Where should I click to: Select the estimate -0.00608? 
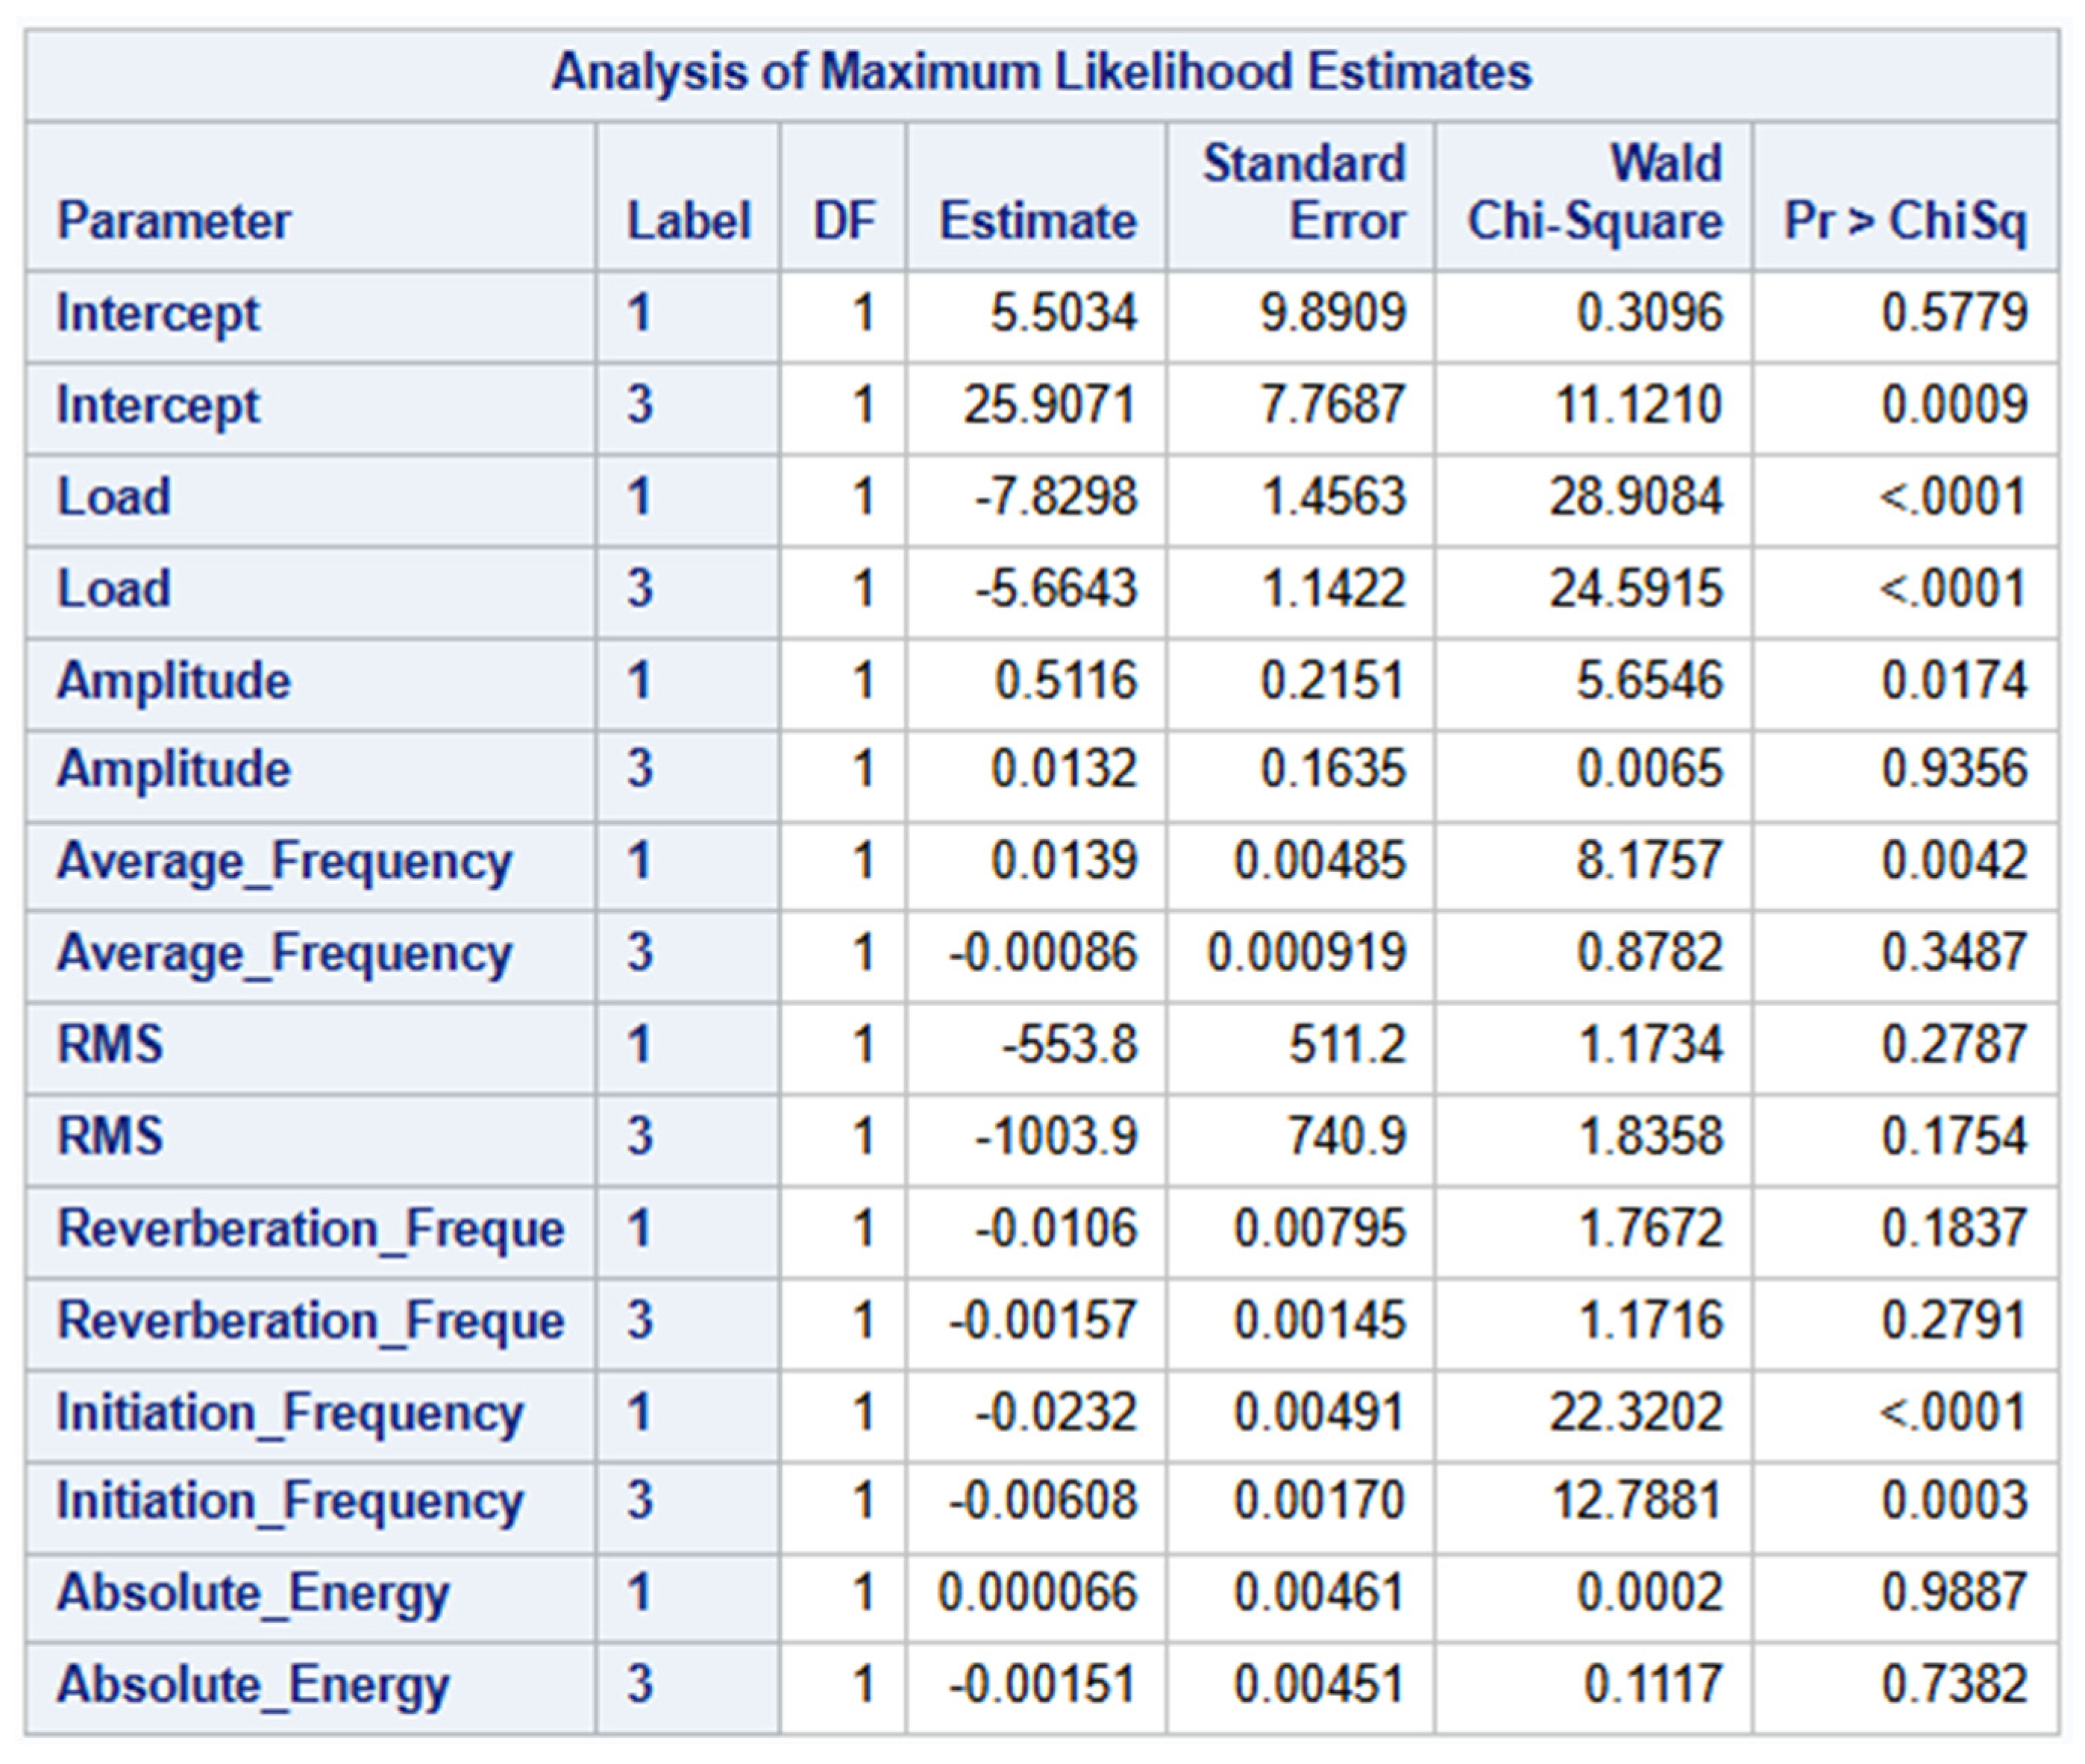click(x=1043, y=1502)
